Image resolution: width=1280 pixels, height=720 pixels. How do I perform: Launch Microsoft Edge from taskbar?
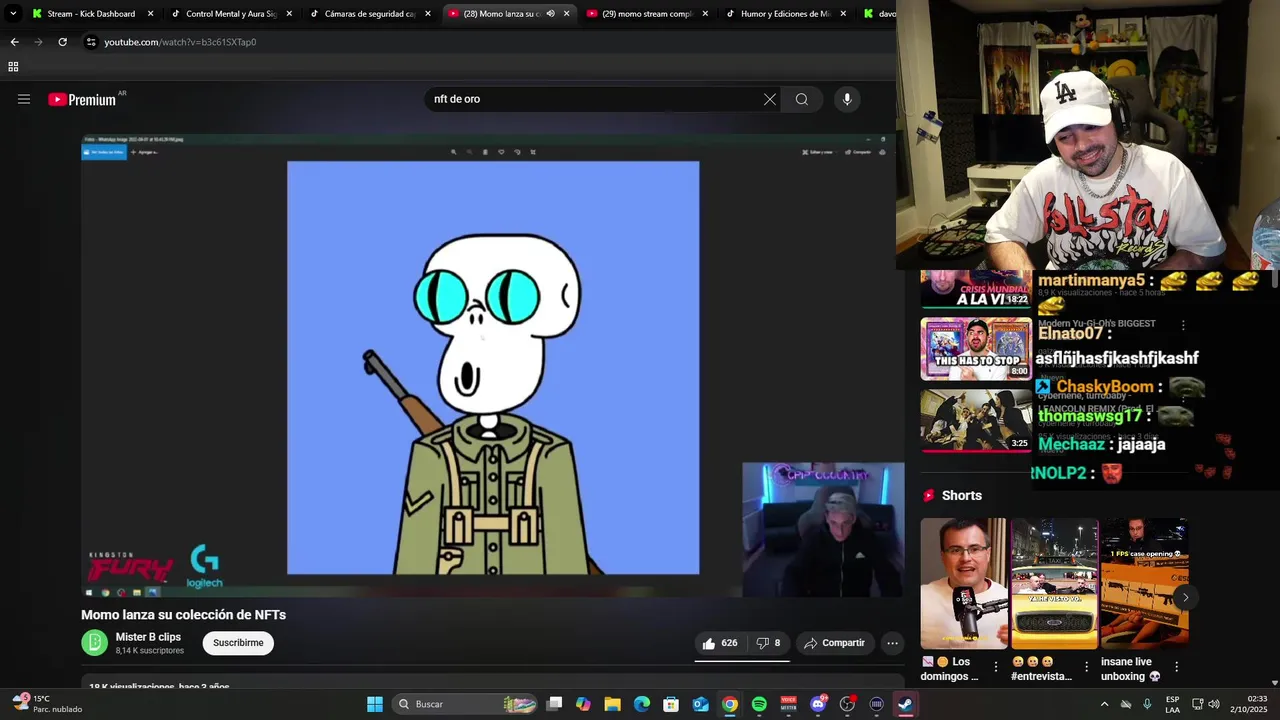point(642,704)
